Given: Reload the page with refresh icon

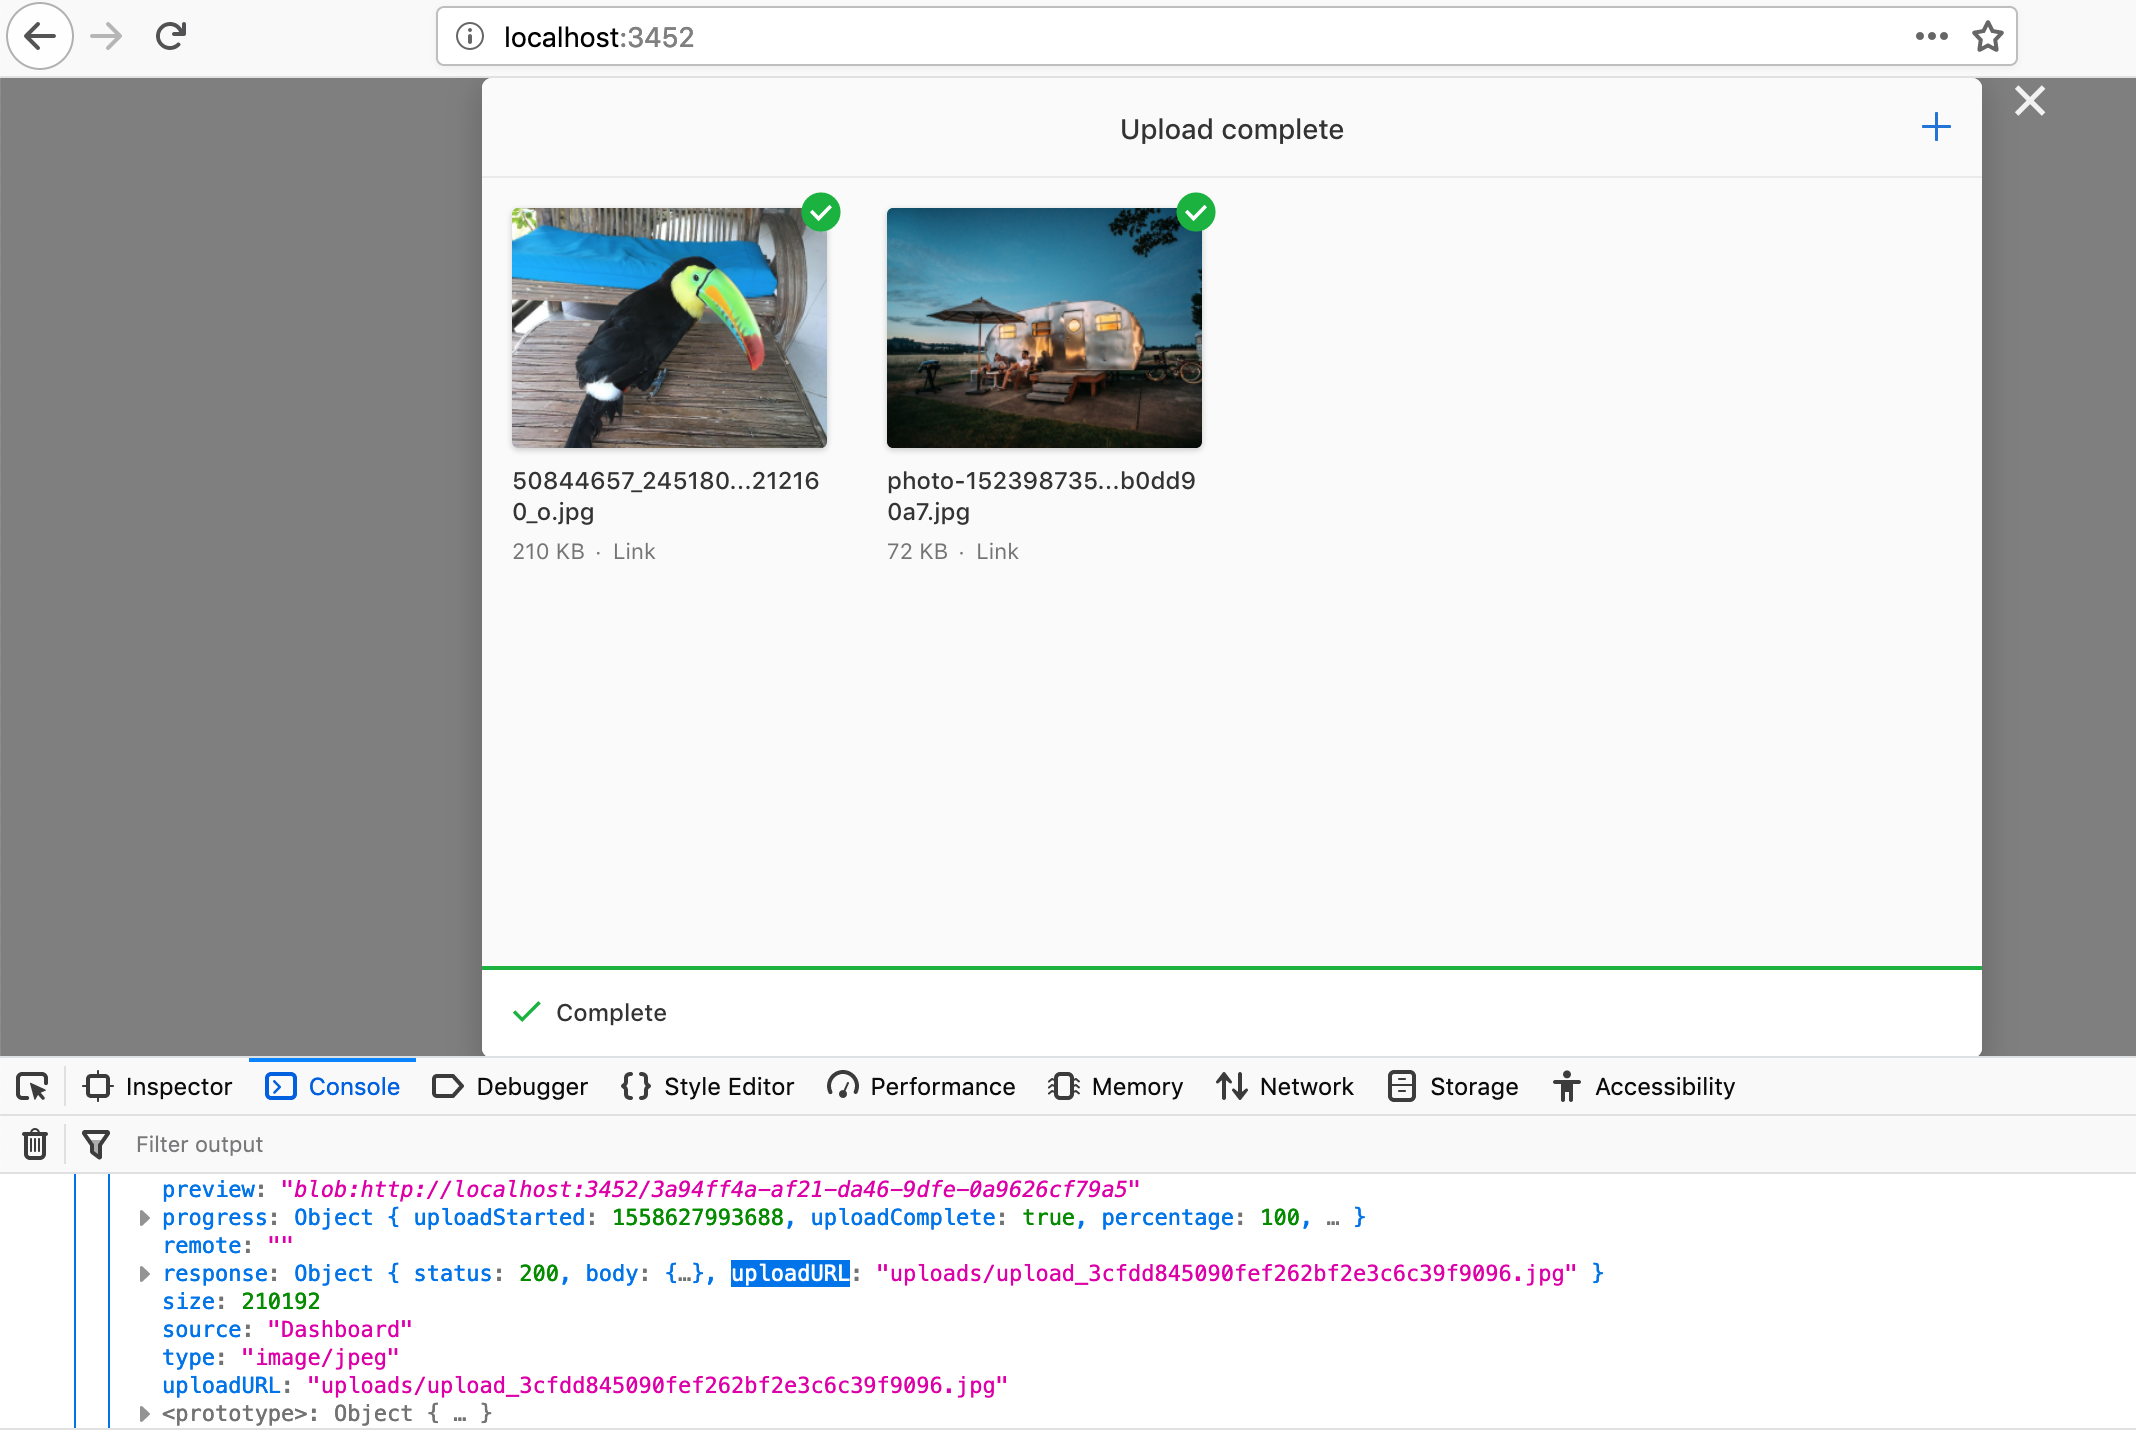Looking at the screenshot, I should coord(170,36).
